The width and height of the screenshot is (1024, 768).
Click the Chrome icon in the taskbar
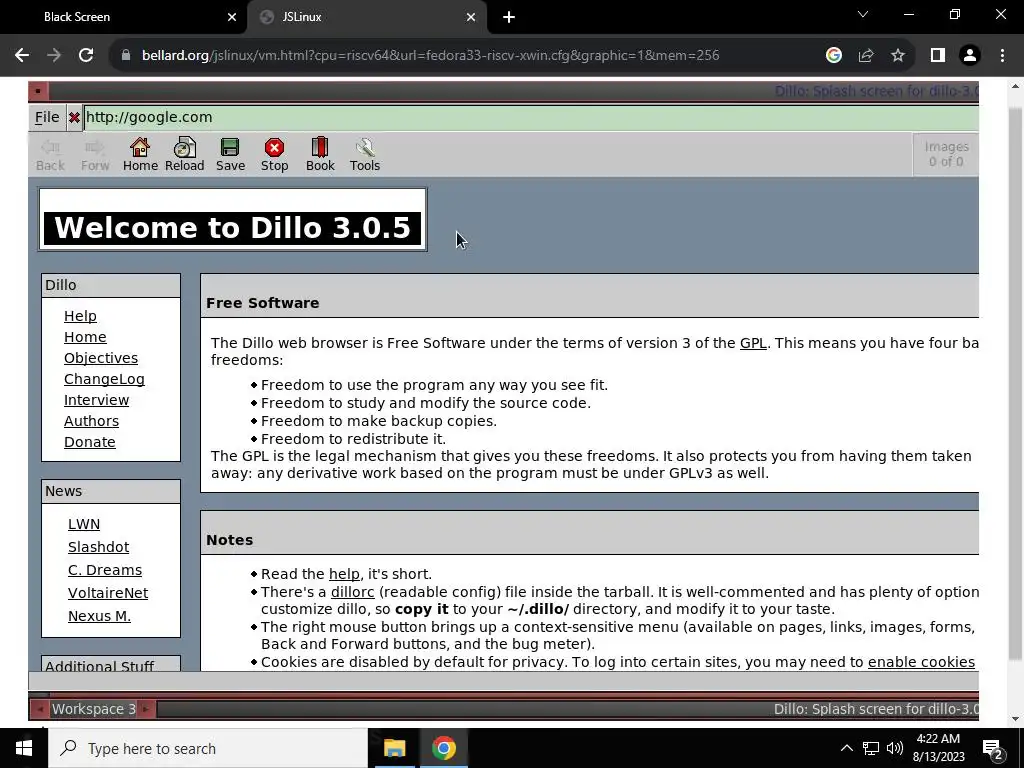[x=443, y=748]
